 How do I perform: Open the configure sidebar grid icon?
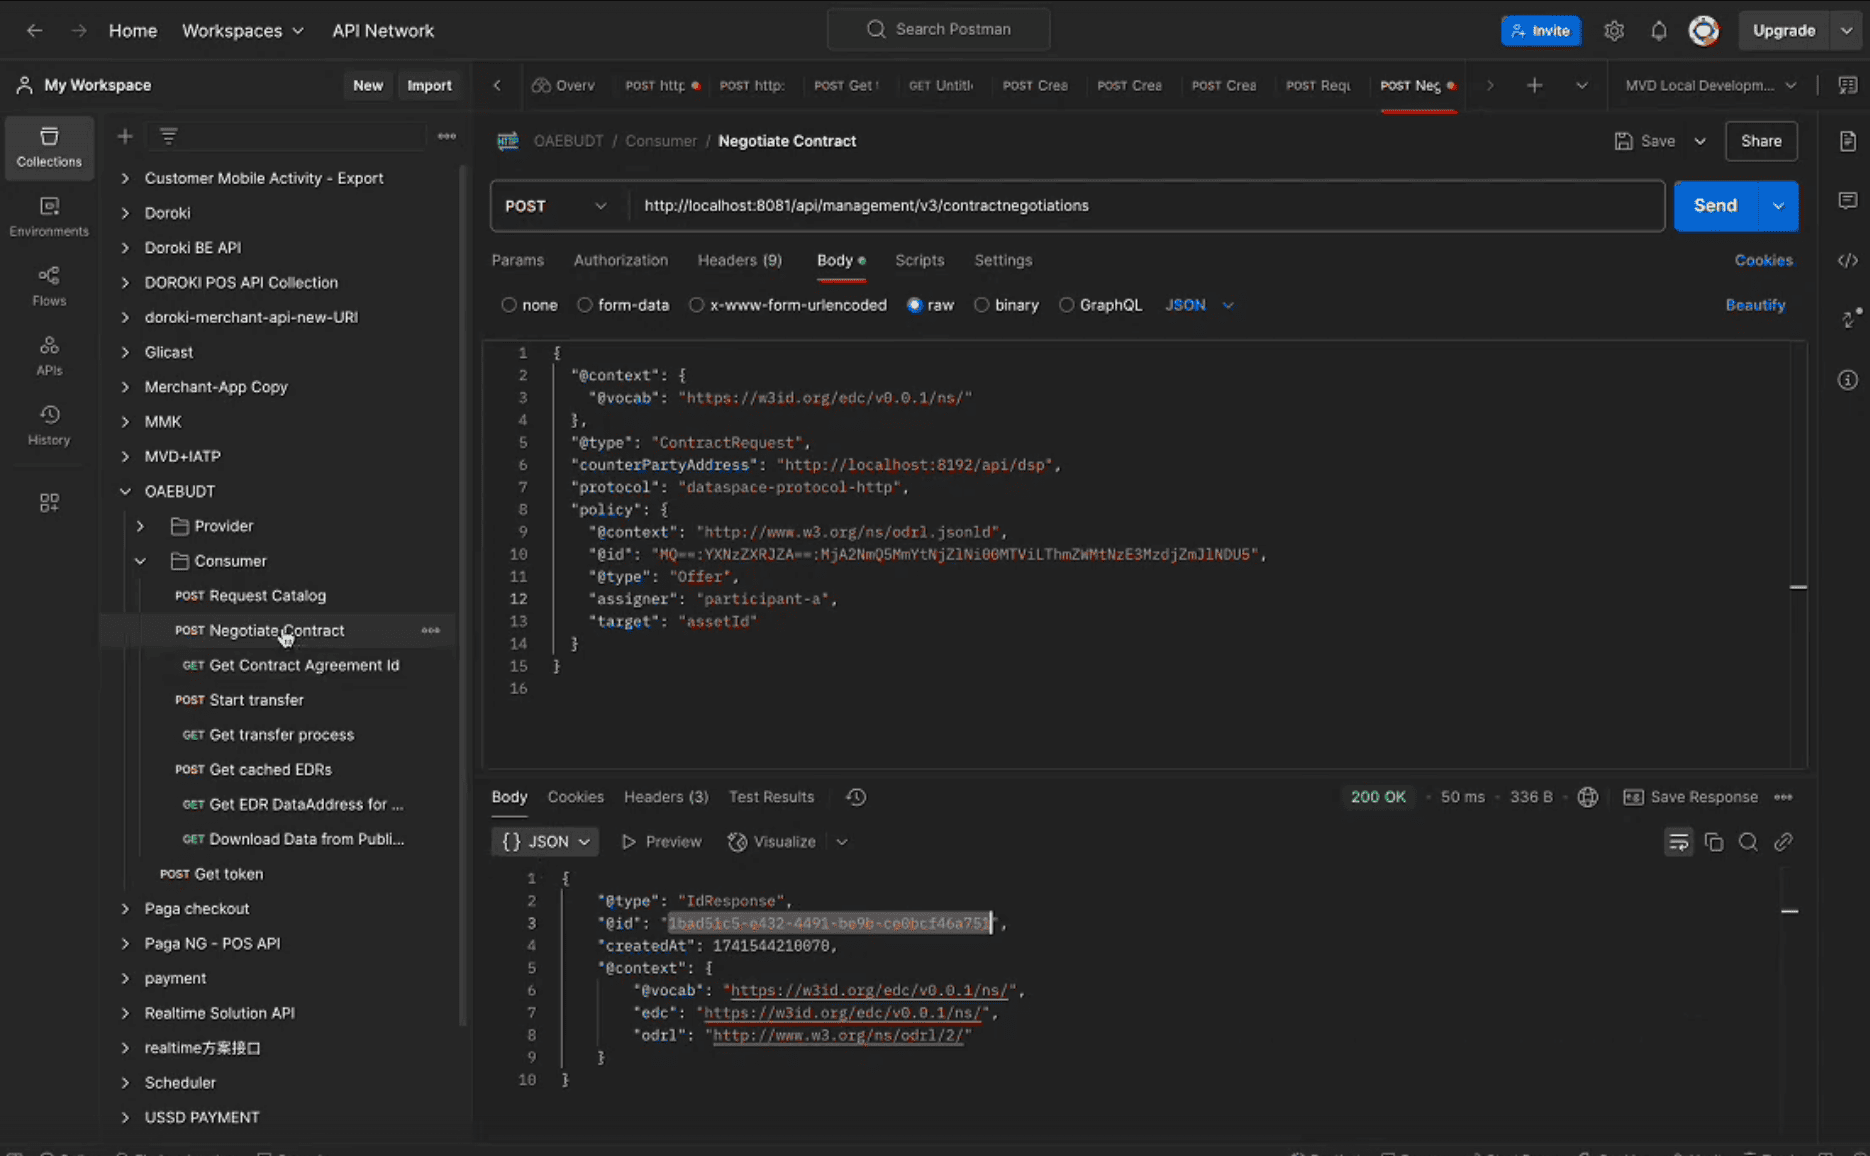(x=49, y=502)
